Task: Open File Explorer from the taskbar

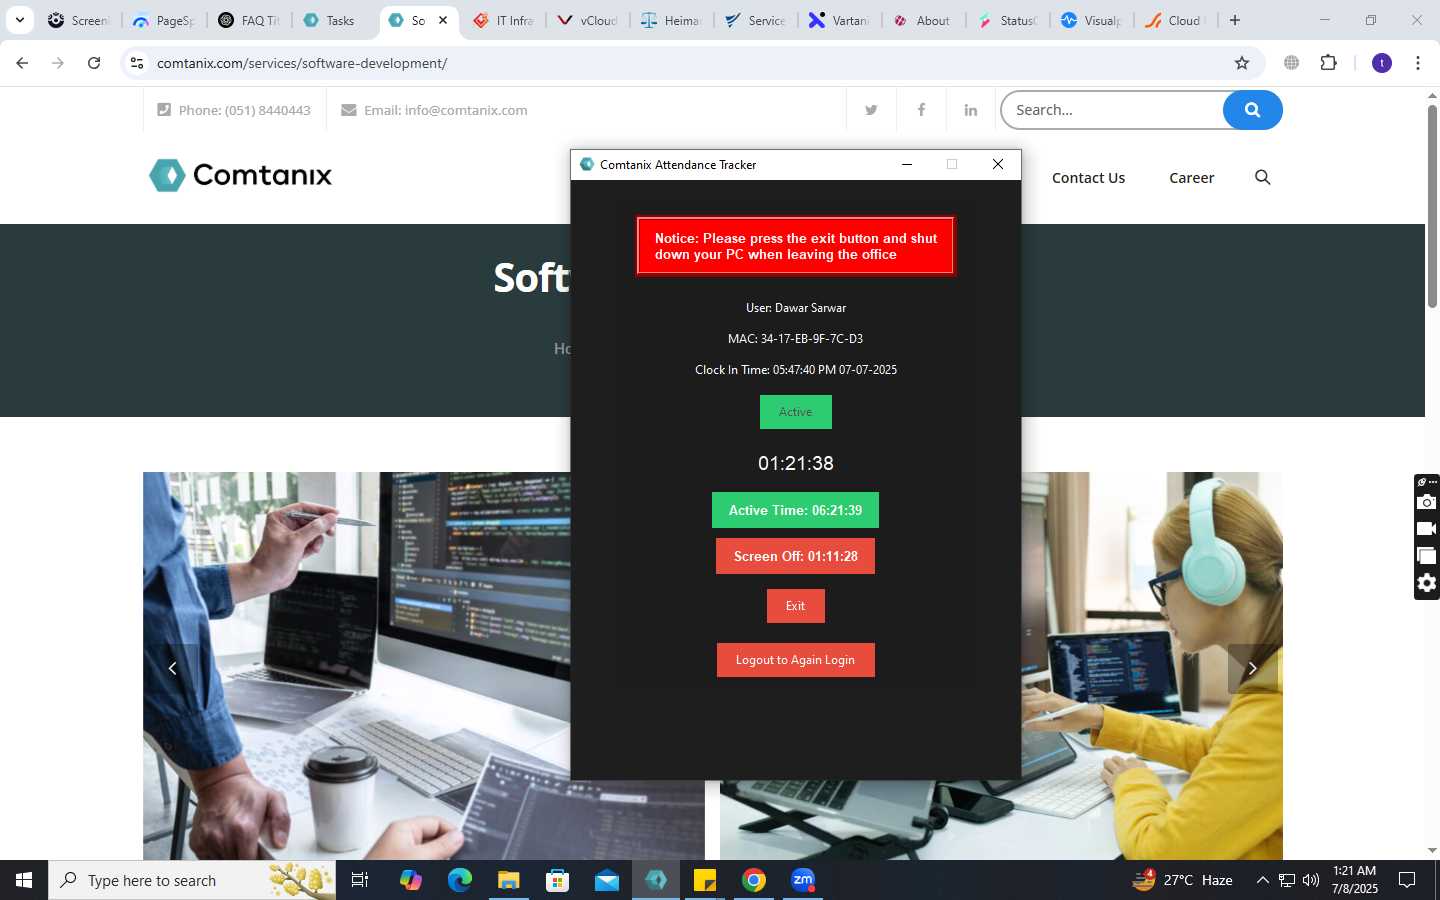Action: [x=509, y=880]
